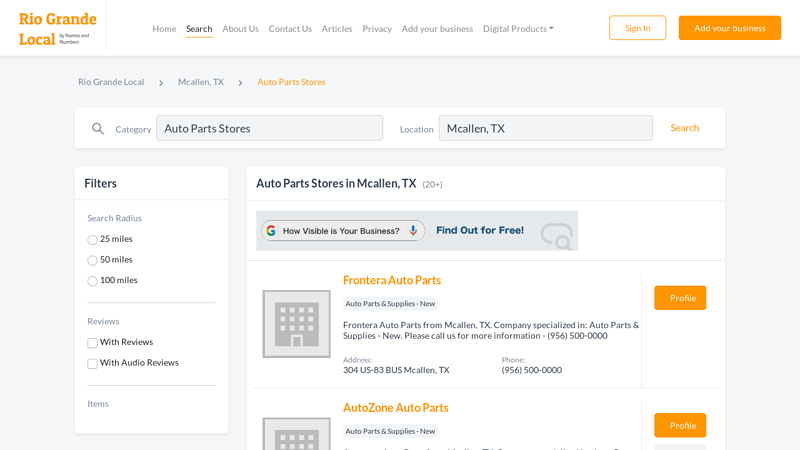
Task: Click the Google G icon in banner
Action: [x=271, y=231]
